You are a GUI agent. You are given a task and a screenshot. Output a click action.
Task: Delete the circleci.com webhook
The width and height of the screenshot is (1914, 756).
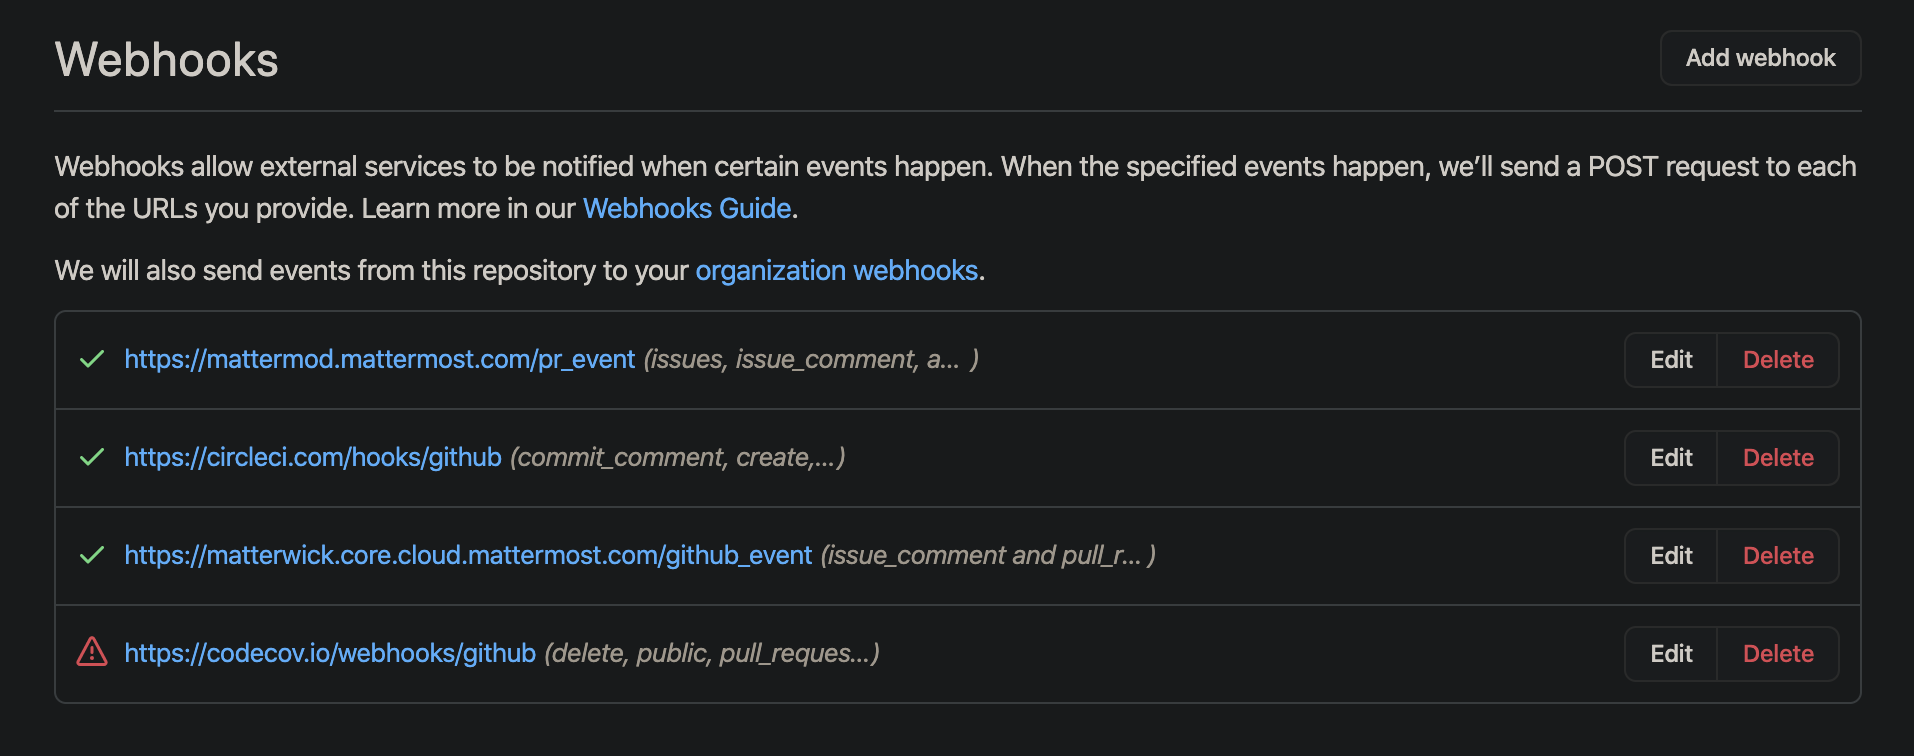click(1777, 457)
